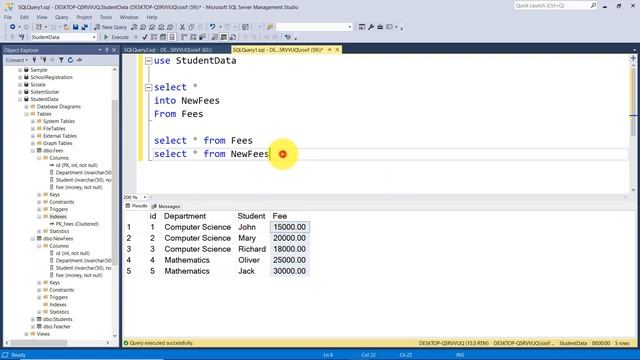Open the Query menu
640x360 pixels.
click(x=62, y=17)
